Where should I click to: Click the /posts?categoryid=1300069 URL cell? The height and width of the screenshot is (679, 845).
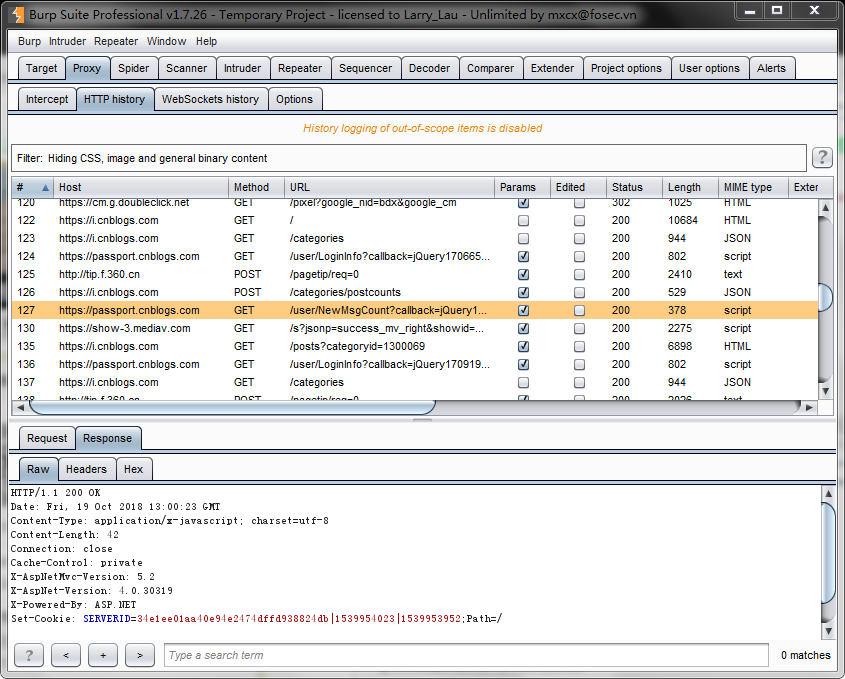(357, 347)
